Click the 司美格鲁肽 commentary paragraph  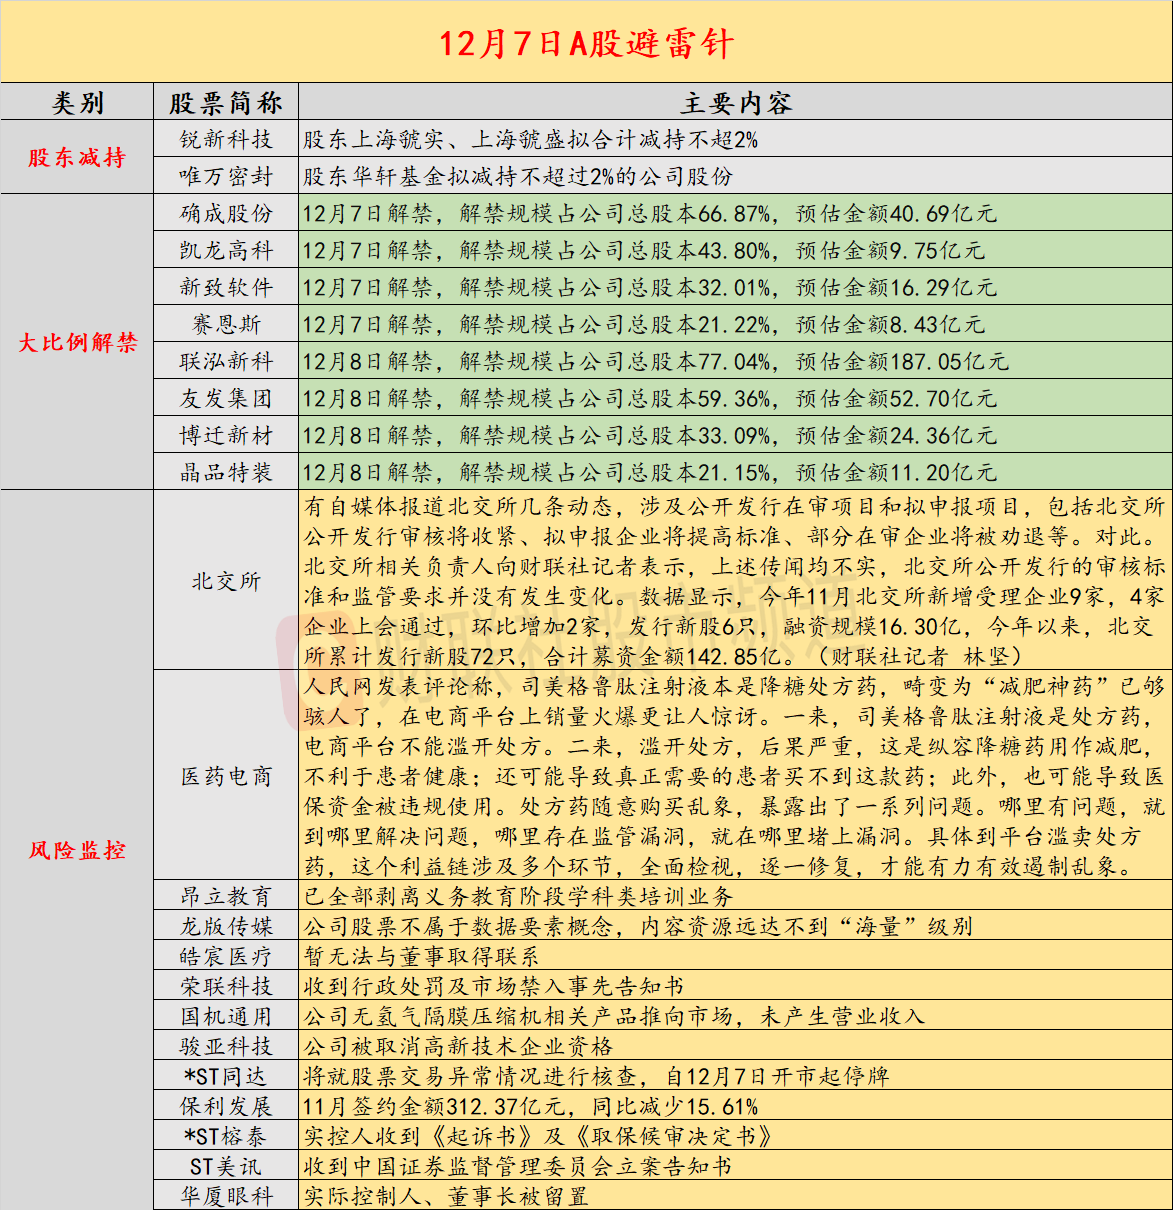pos(735,776)
